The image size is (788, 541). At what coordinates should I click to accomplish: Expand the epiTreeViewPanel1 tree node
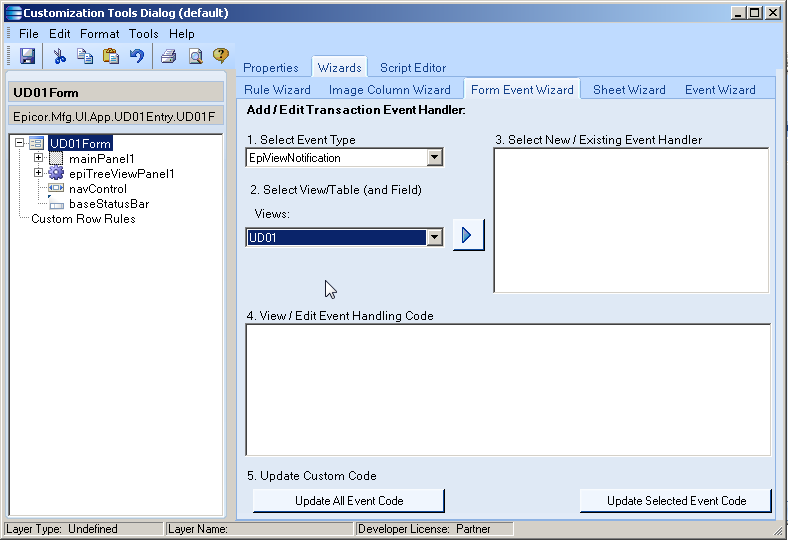pyautogui.click(x=38, y=173)
